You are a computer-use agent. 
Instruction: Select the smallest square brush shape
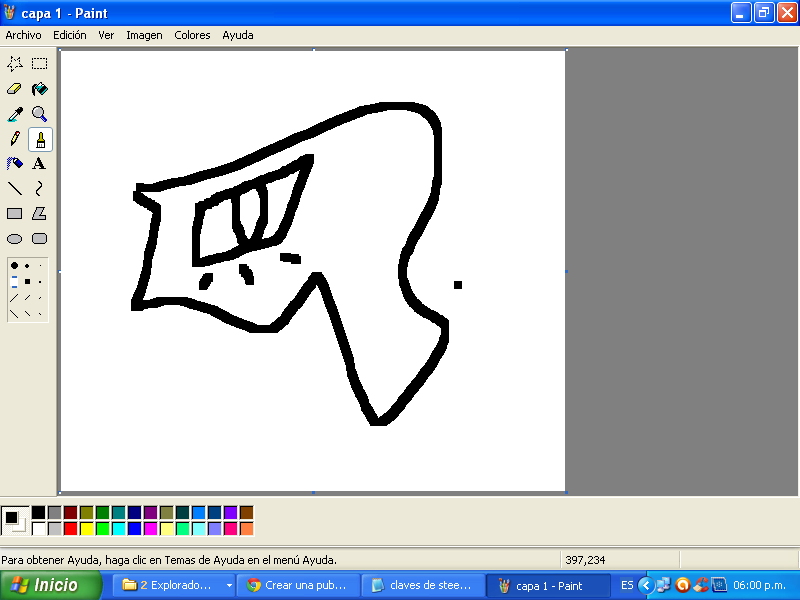click(40, 282)
